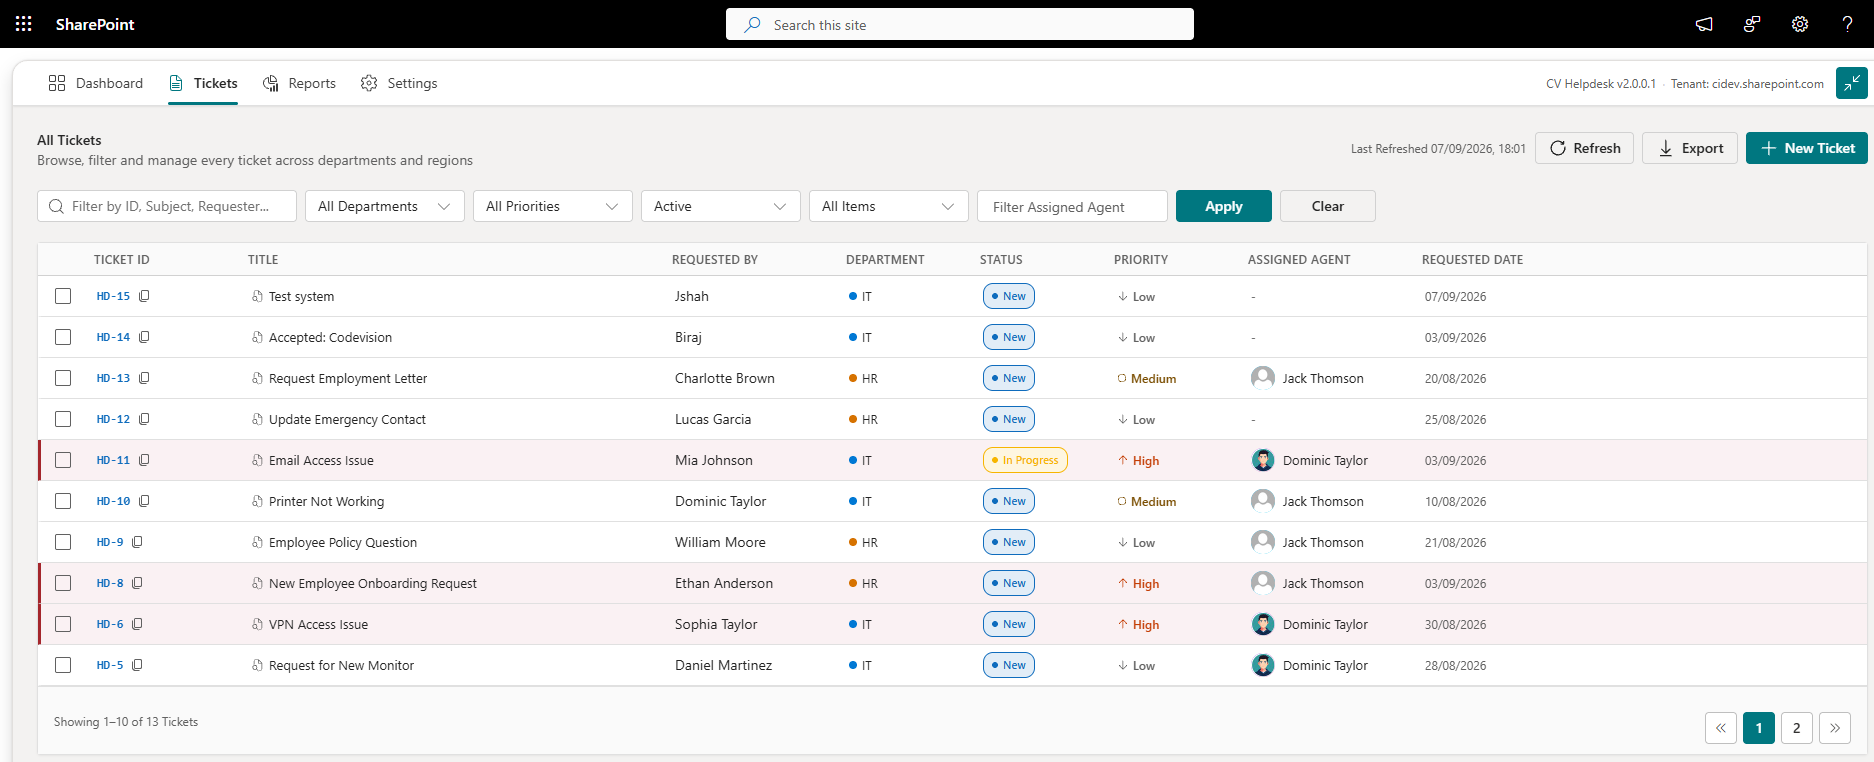Go to first page with double-left arrow
1874x762 pixels.
coord(1721,728)
